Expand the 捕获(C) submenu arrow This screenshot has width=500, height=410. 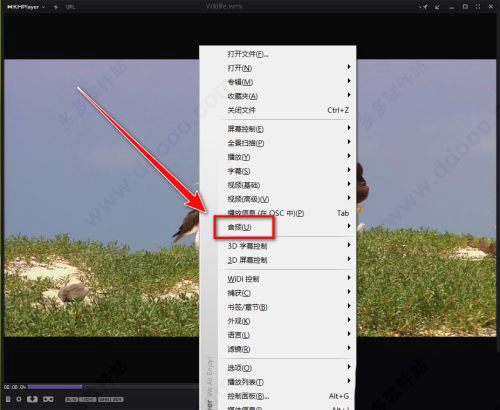pos(349,292)
